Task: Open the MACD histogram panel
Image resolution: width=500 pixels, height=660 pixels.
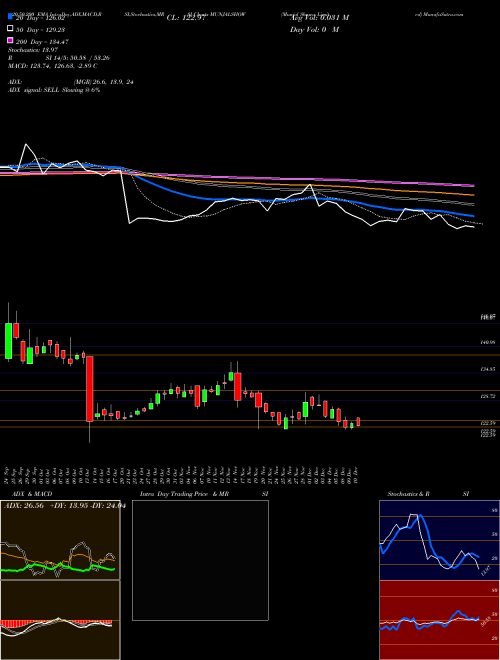Action: coord(60,620)
